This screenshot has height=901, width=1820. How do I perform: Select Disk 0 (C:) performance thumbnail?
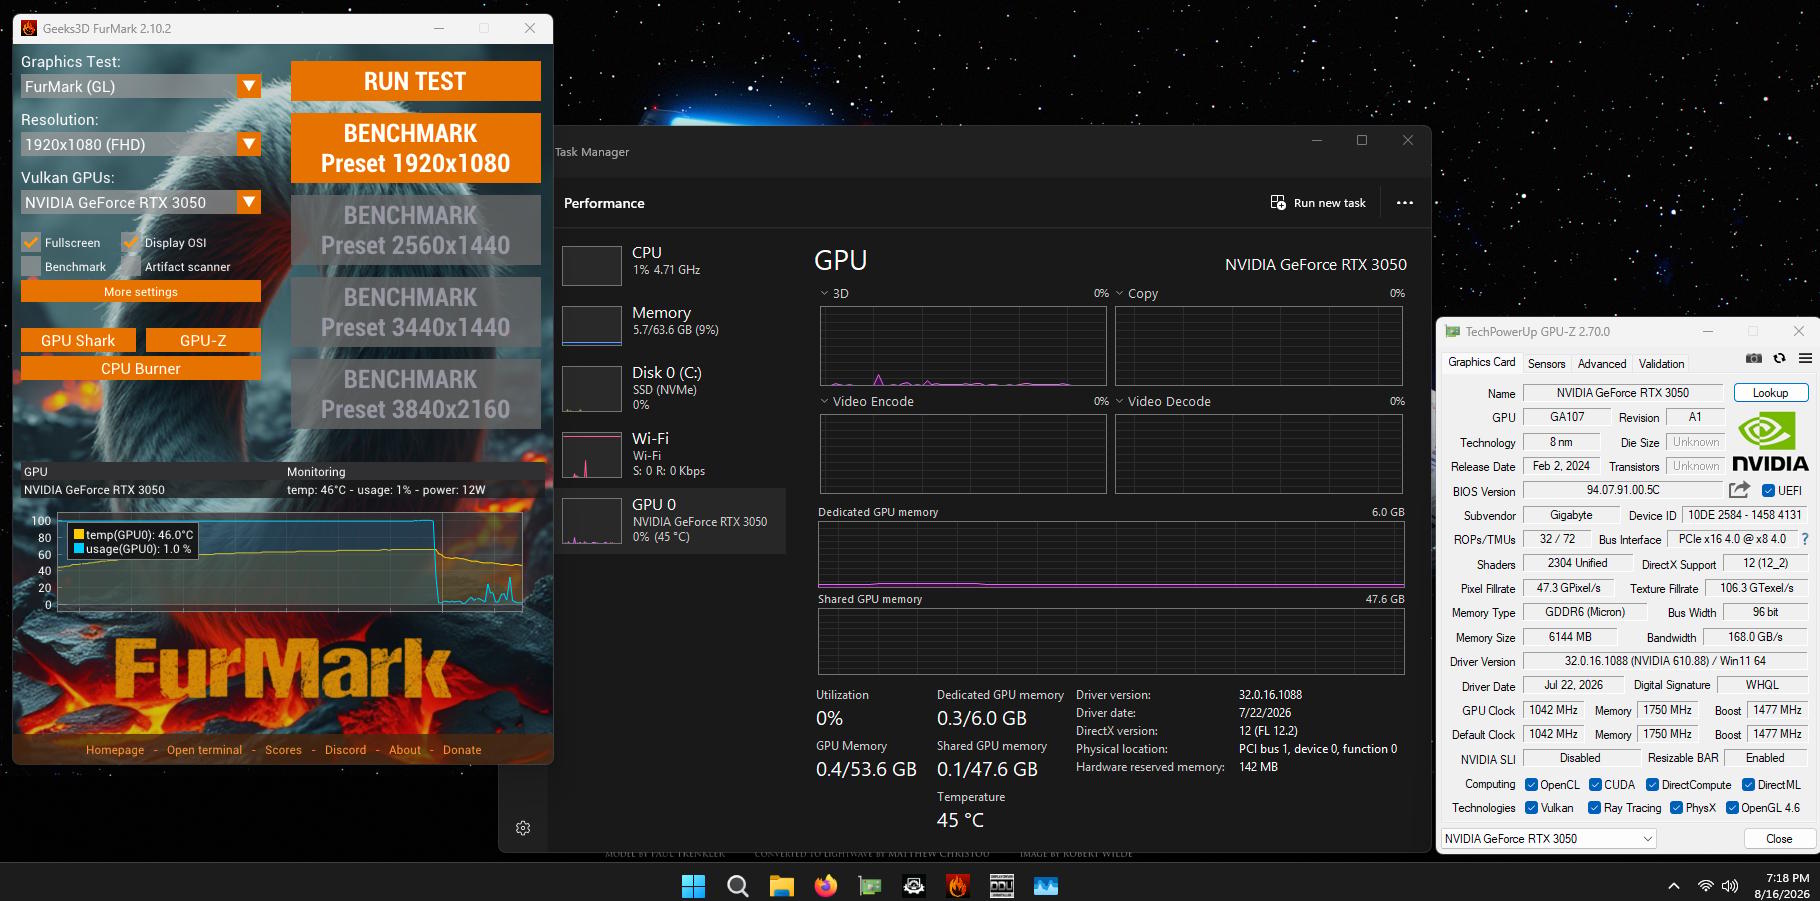click(x=592, y=389)
